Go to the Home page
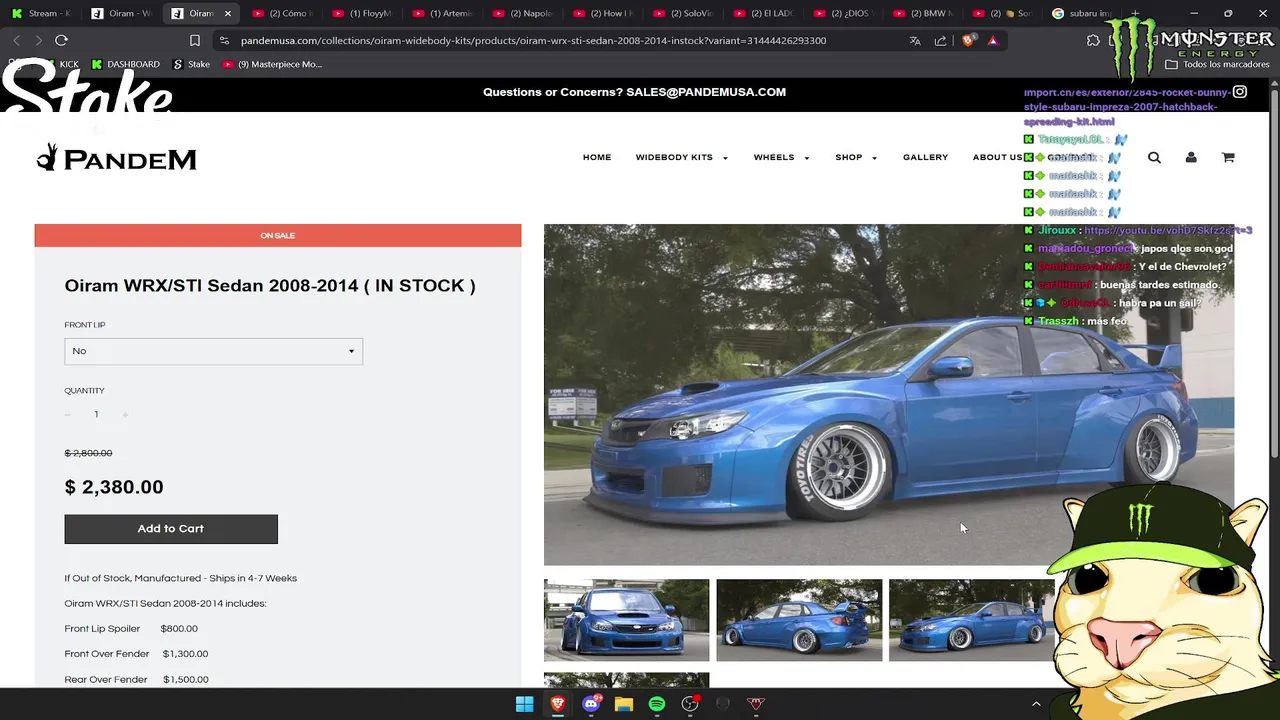The width and height of the screenshot is (1280, 720). coord(597,158)
